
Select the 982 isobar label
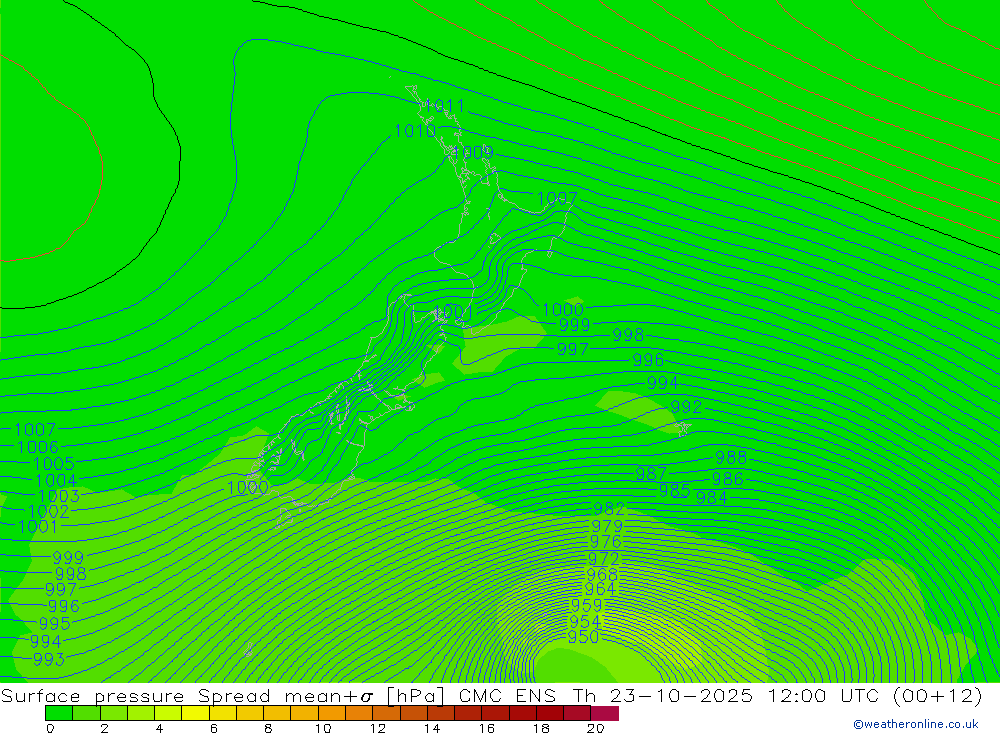tap(609, 508)
